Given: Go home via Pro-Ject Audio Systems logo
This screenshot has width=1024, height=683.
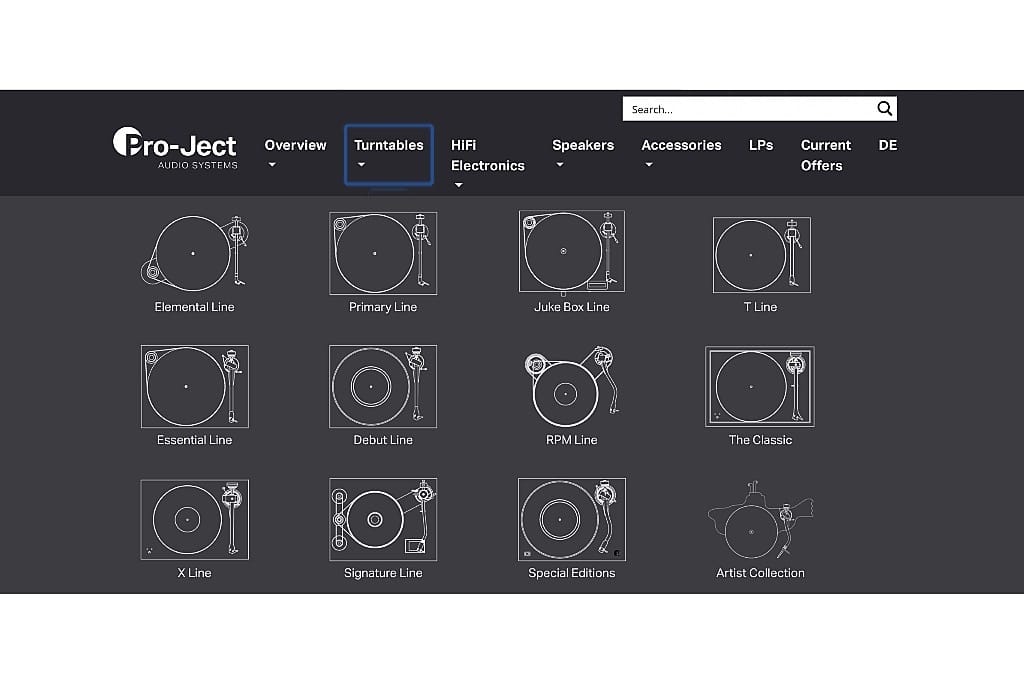Looking at the screenshot, I should tap(176, 148).
